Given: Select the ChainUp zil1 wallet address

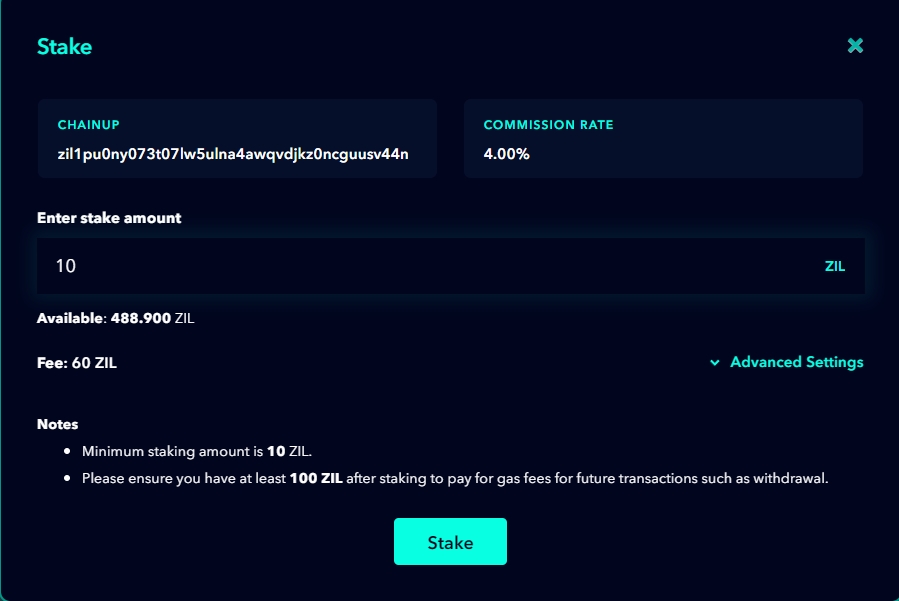Looking at the screenshot, I should pyautogui.click(x=233, y=154).
